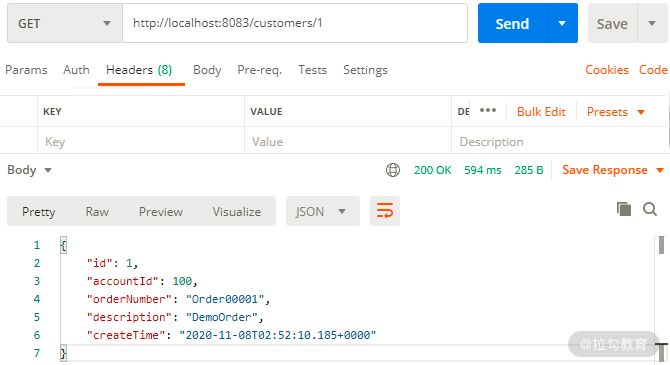Open the JSON format dropdown
This screenshot has height=365, width=670.
click(x=323, y=211)
